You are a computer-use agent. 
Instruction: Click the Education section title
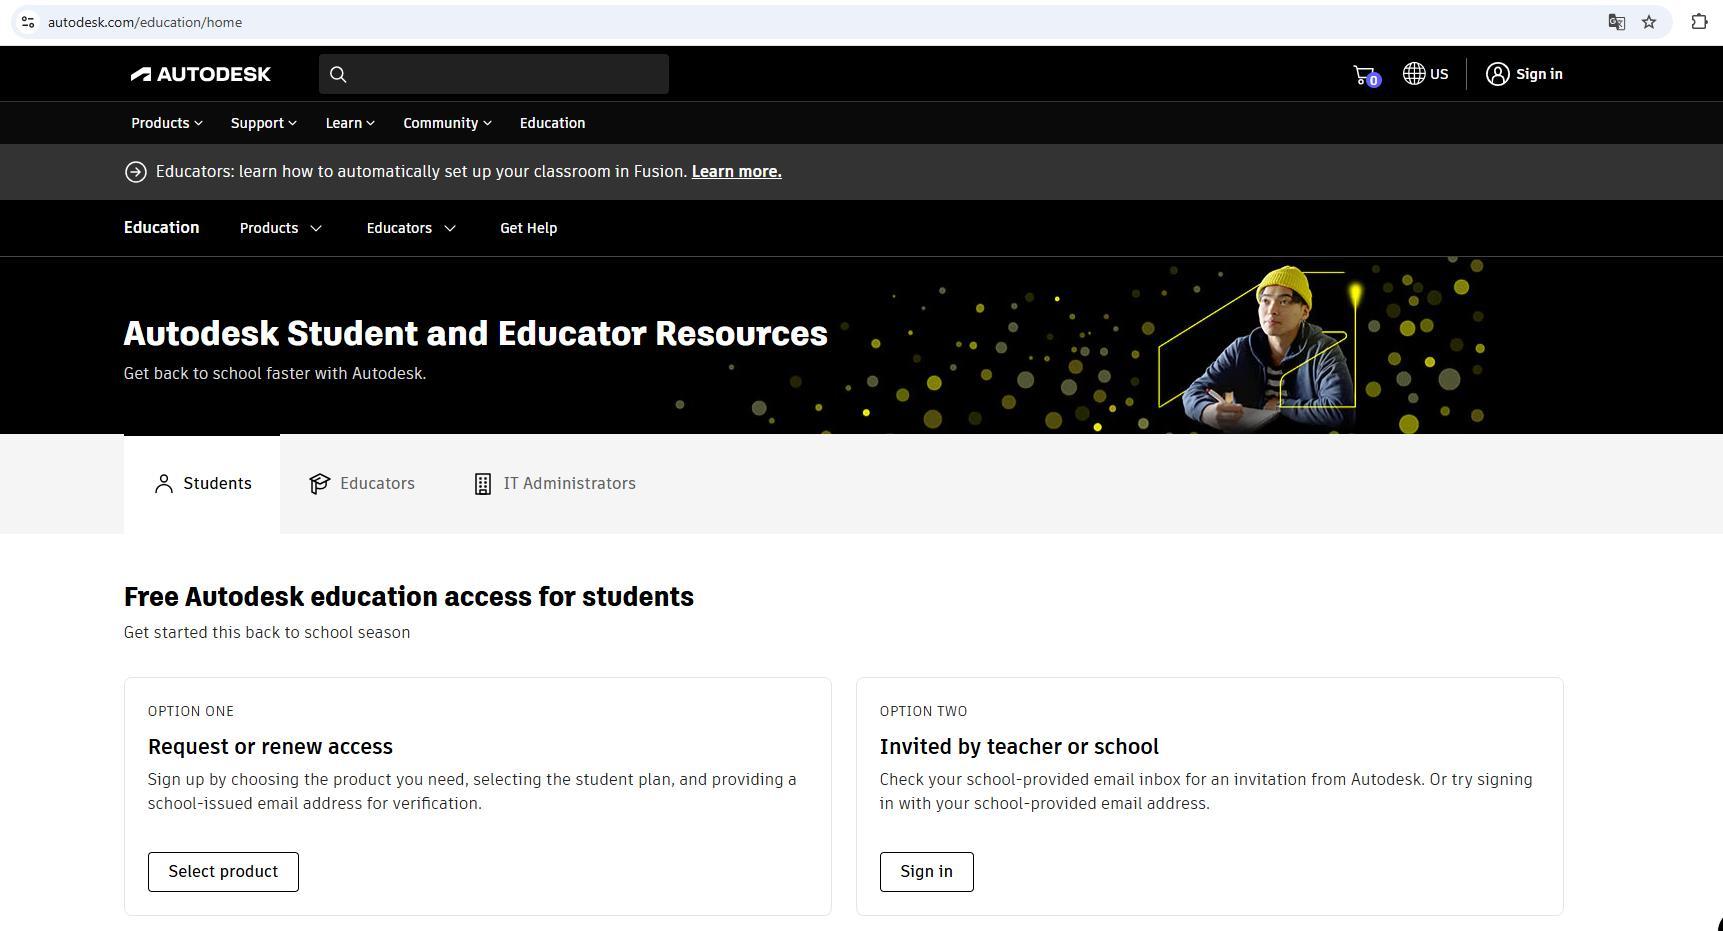pyautogui.click(x=161, y=228)
